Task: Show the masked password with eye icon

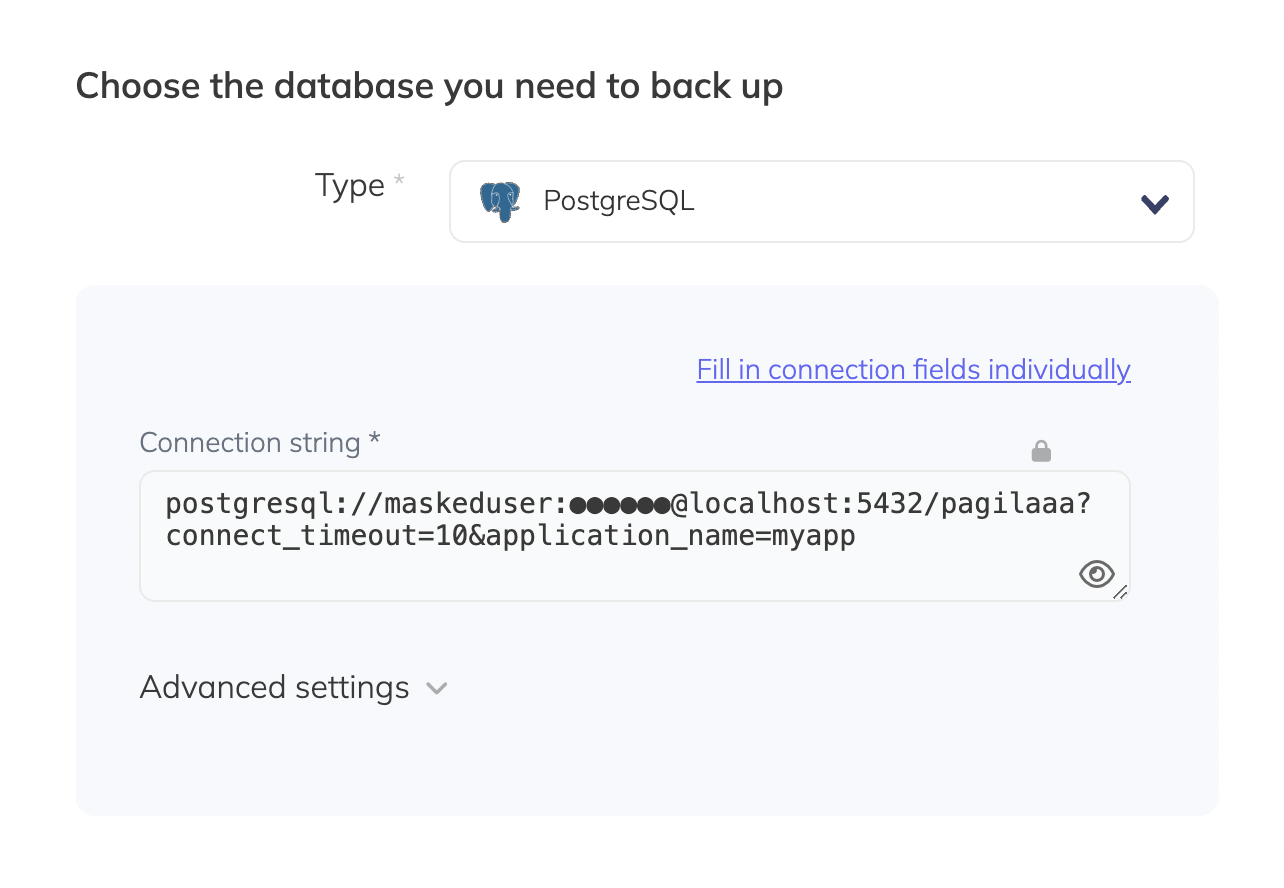Action: (x=1096, y=574)
